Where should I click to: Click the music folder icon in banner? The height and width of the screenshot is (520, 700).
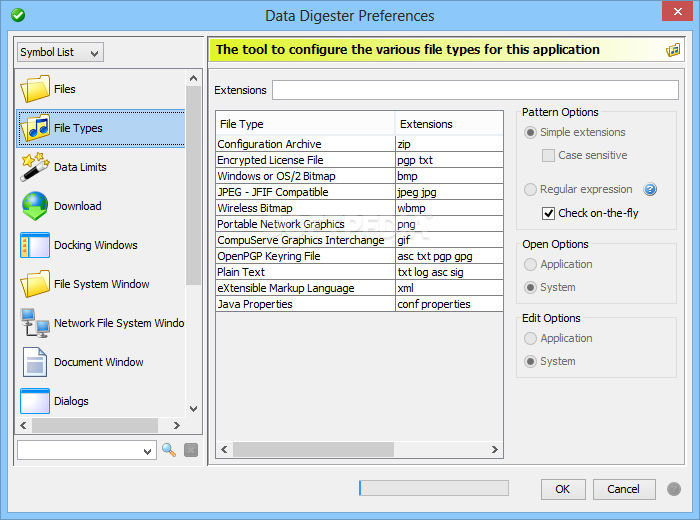(x=673, y=50)
